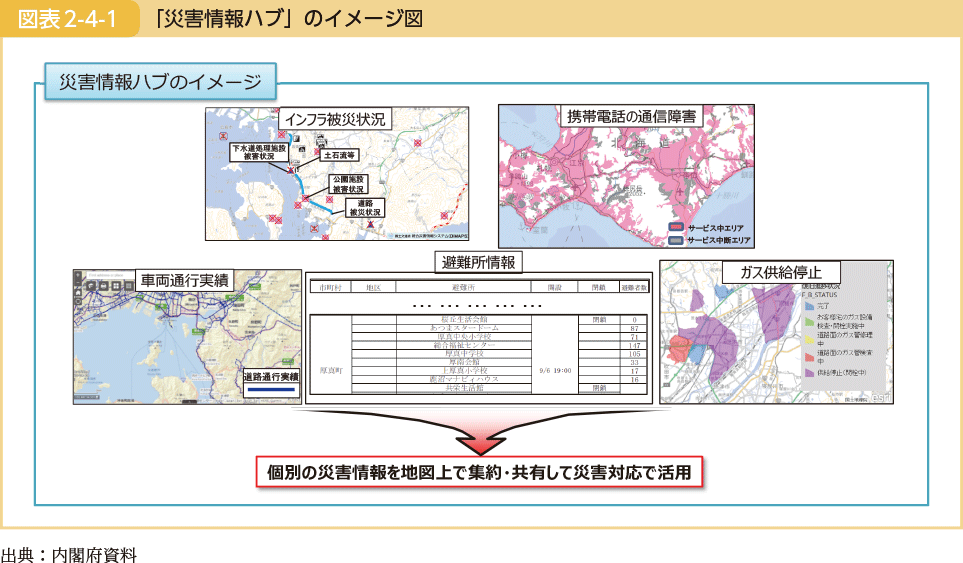Click the blue line sample under 道路通行実績

point(271,389)
